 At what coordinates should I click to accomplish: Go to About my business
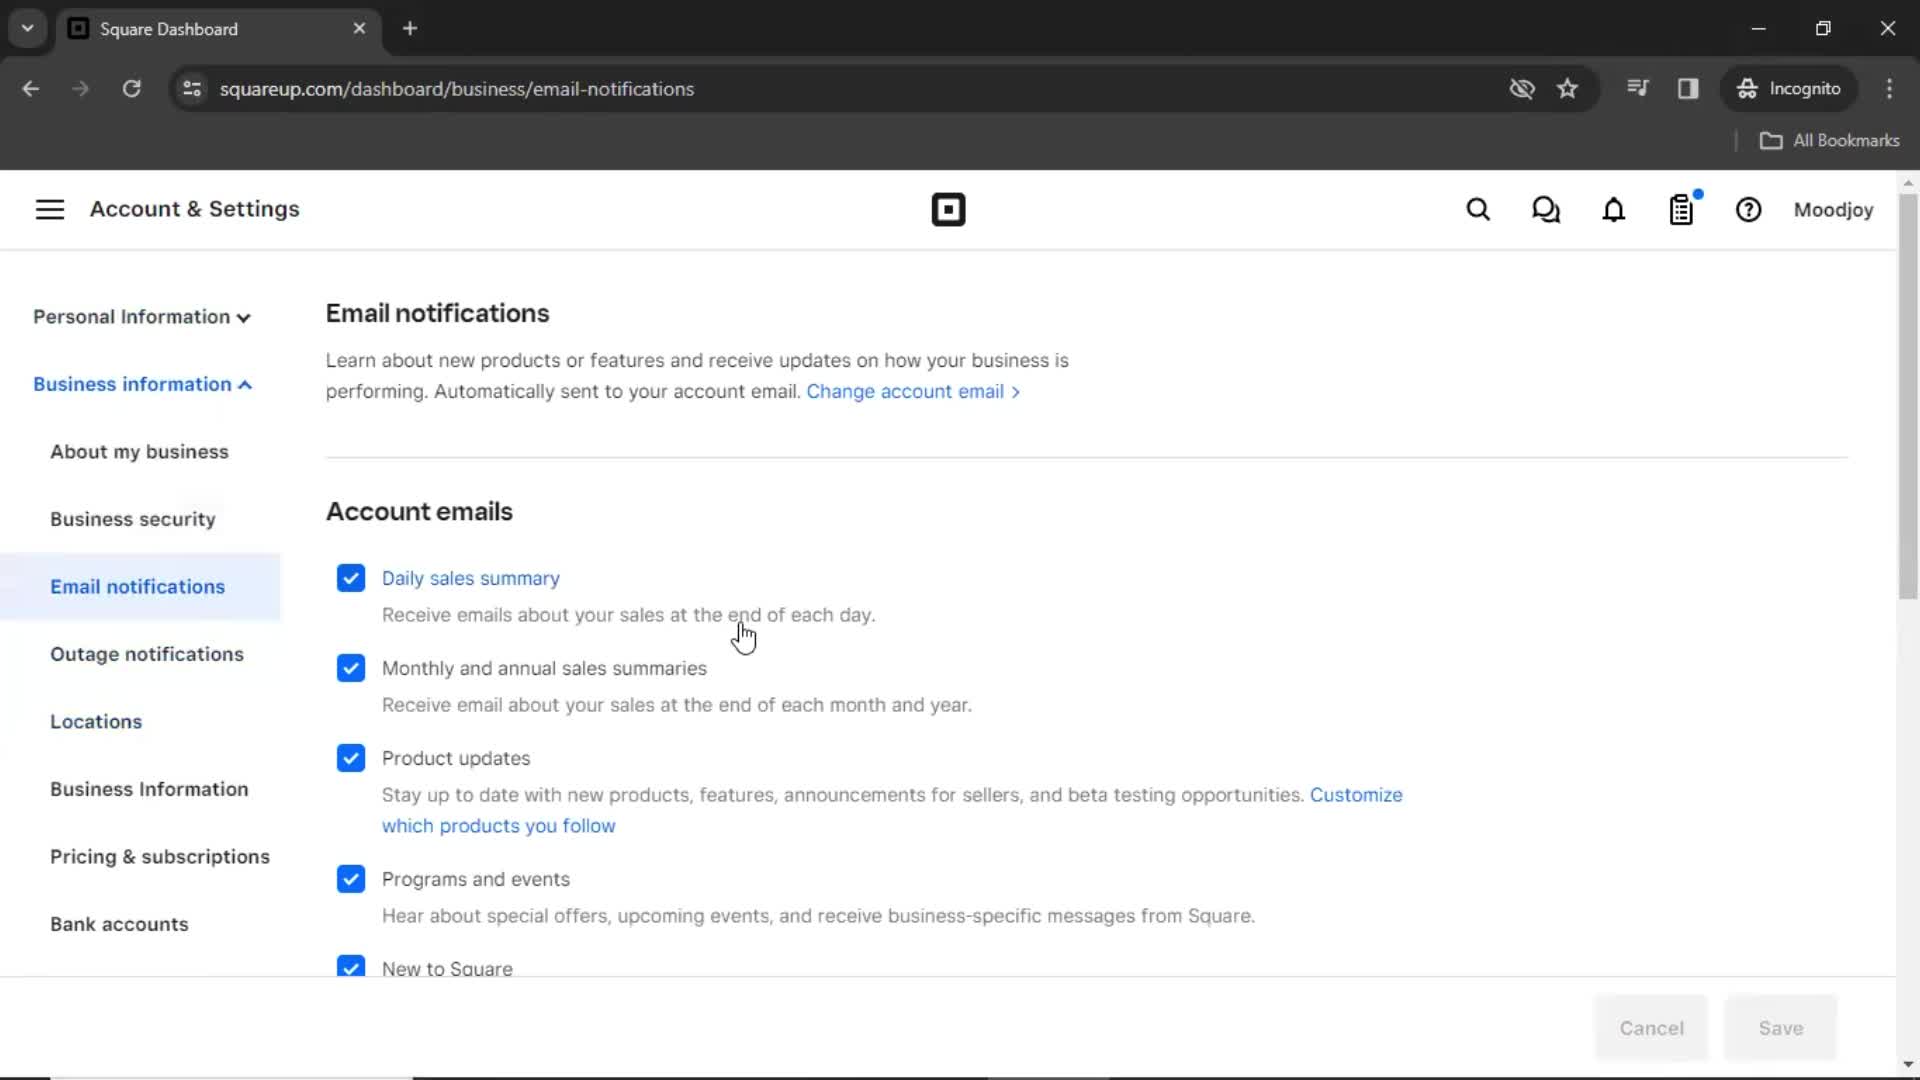139,452
